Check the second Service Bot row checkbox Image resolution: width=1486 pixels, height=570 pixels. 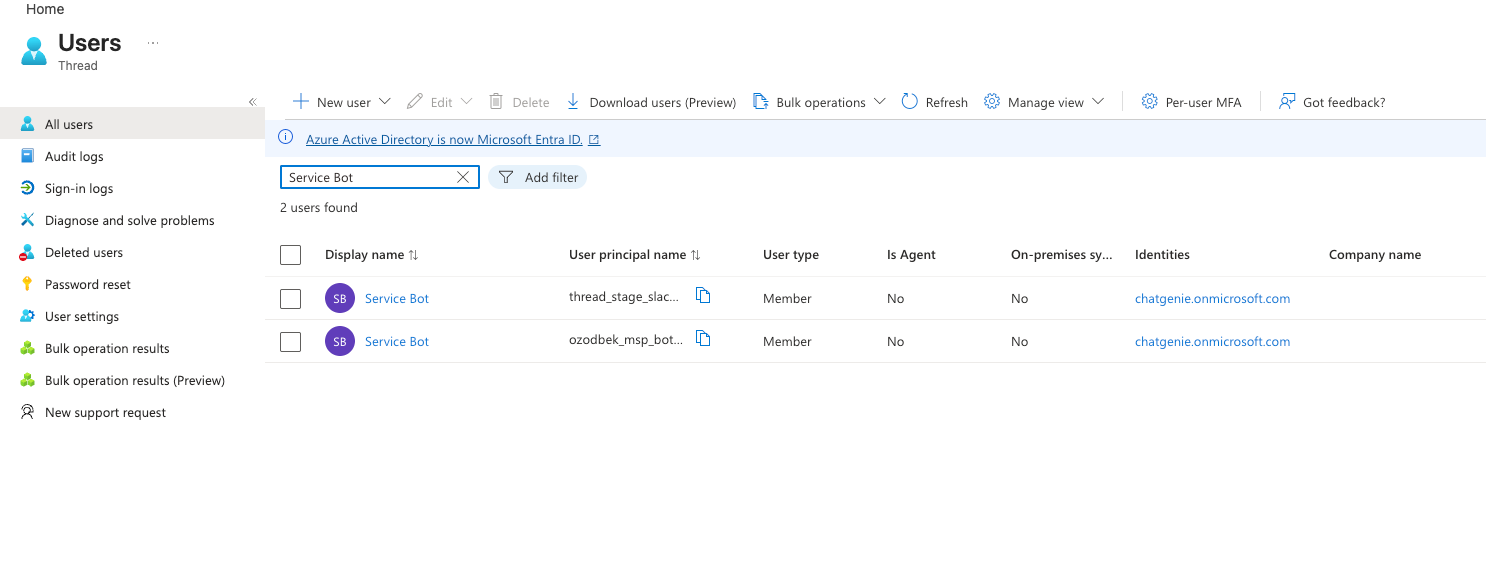coord(291,341)
